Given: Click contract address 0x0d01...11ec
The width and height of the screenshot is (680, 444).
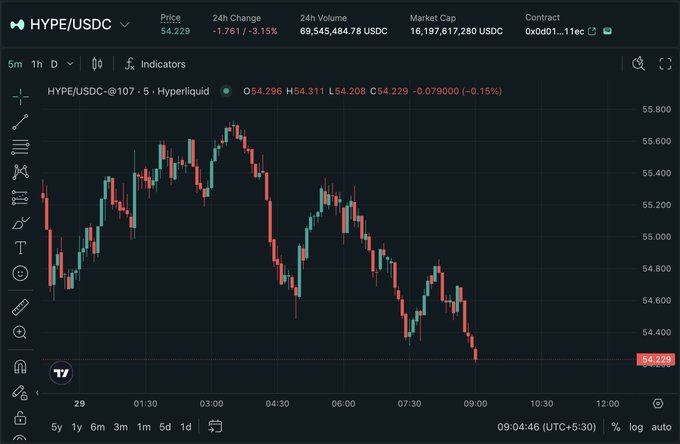Looking at the screenshot, I should tap(555, 31).
